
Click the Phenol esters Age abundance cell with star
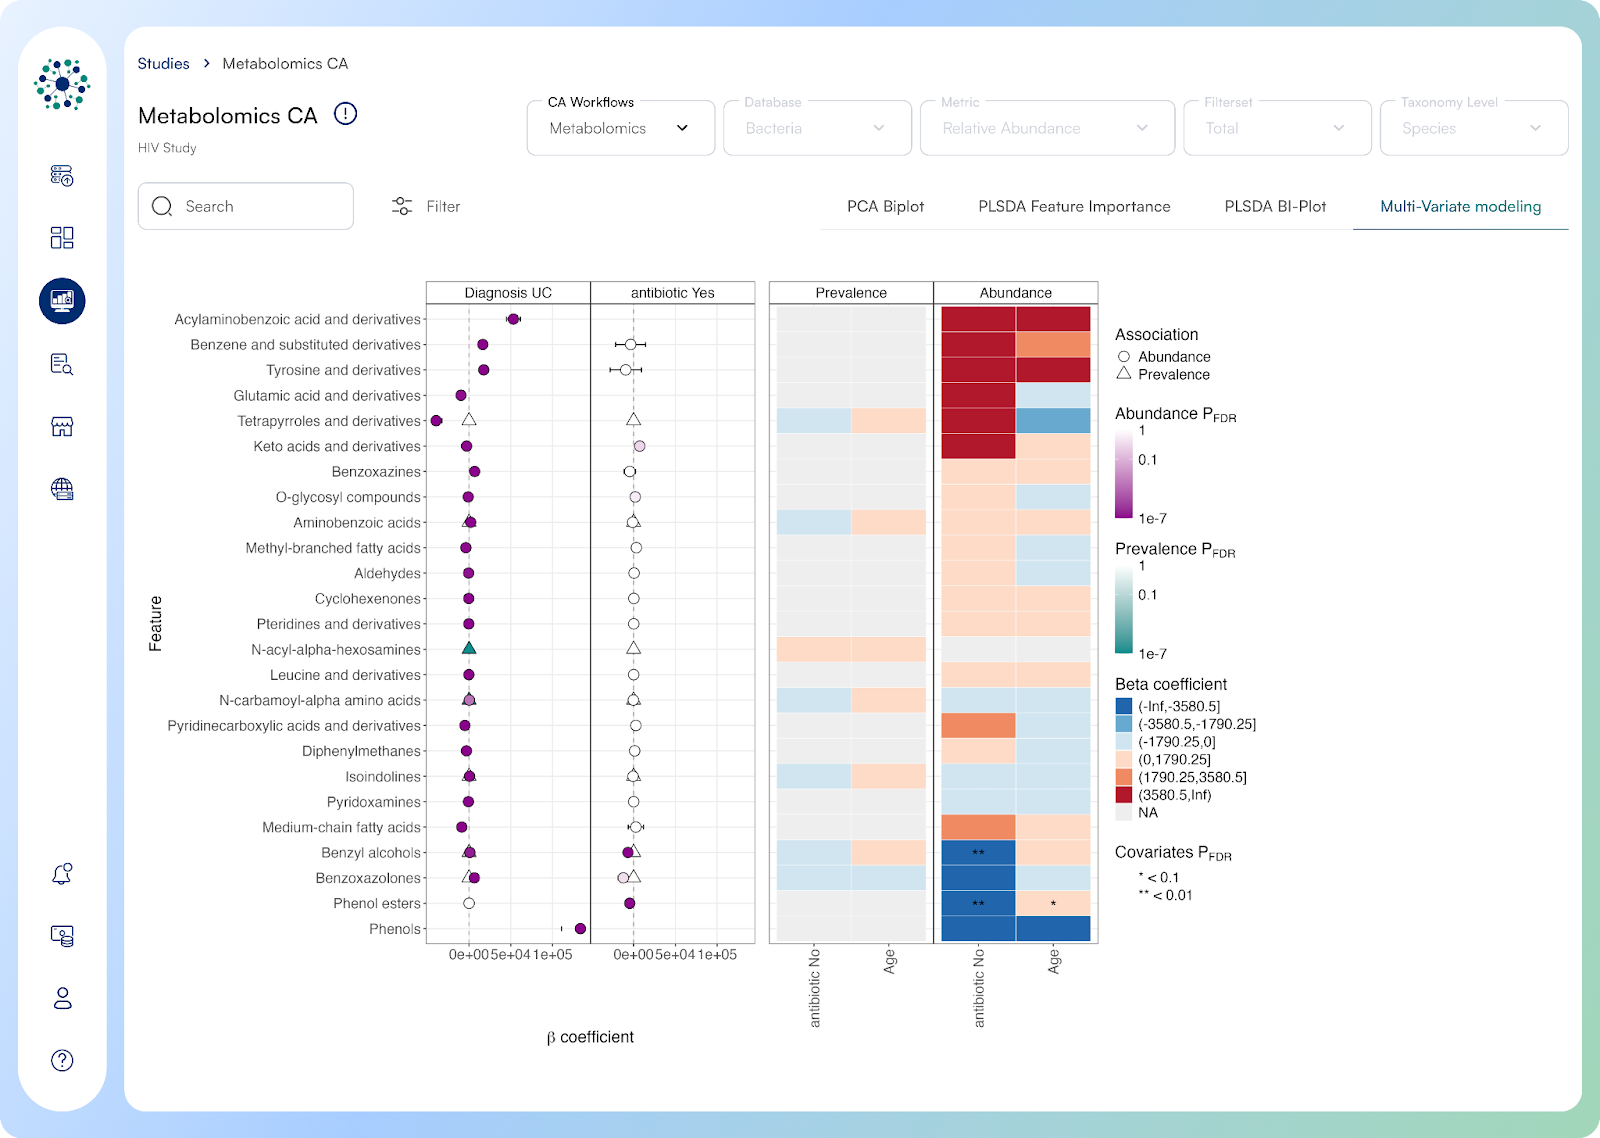(1053, 903)
